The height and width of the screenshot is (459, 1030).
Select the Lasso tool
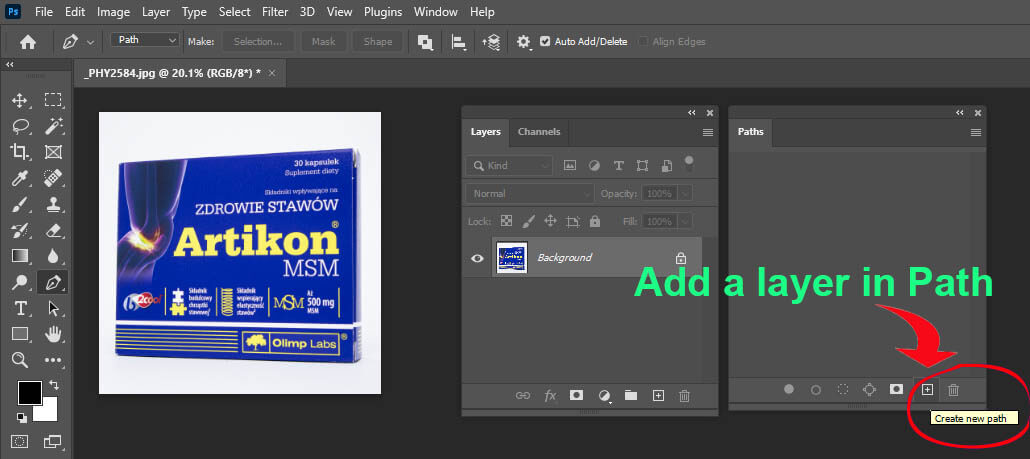(20, 126)
